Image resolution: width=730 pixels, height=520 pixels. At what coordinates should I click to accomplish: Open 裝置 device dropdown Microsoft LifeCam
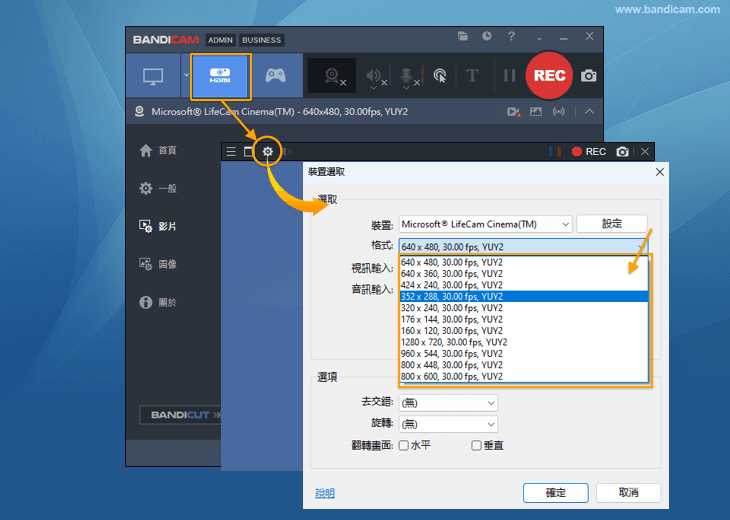pyautogui.click(x=485, y=224)
